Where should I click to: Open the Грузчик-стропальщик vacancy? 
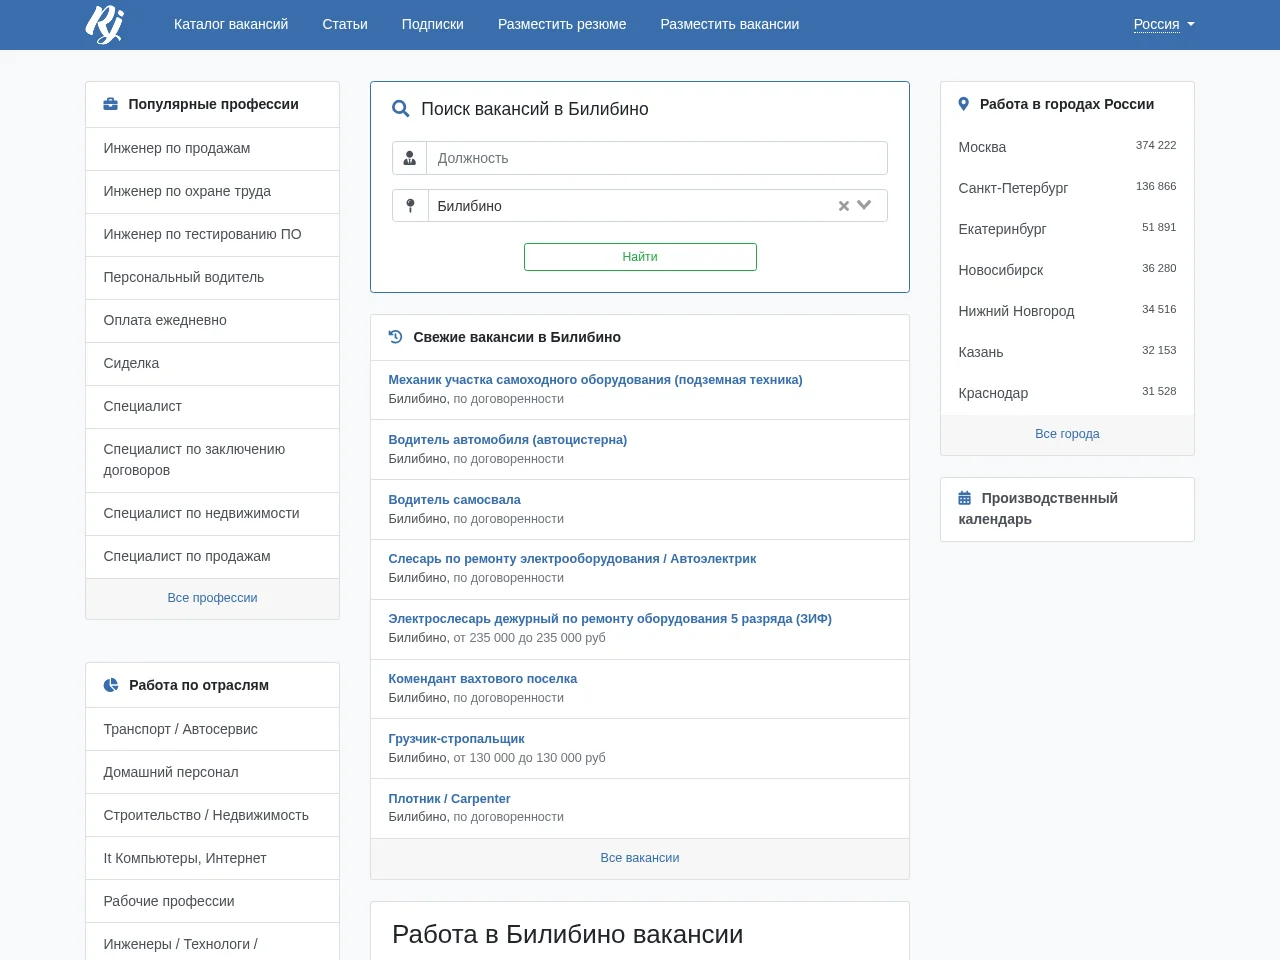tap(457, 739)
